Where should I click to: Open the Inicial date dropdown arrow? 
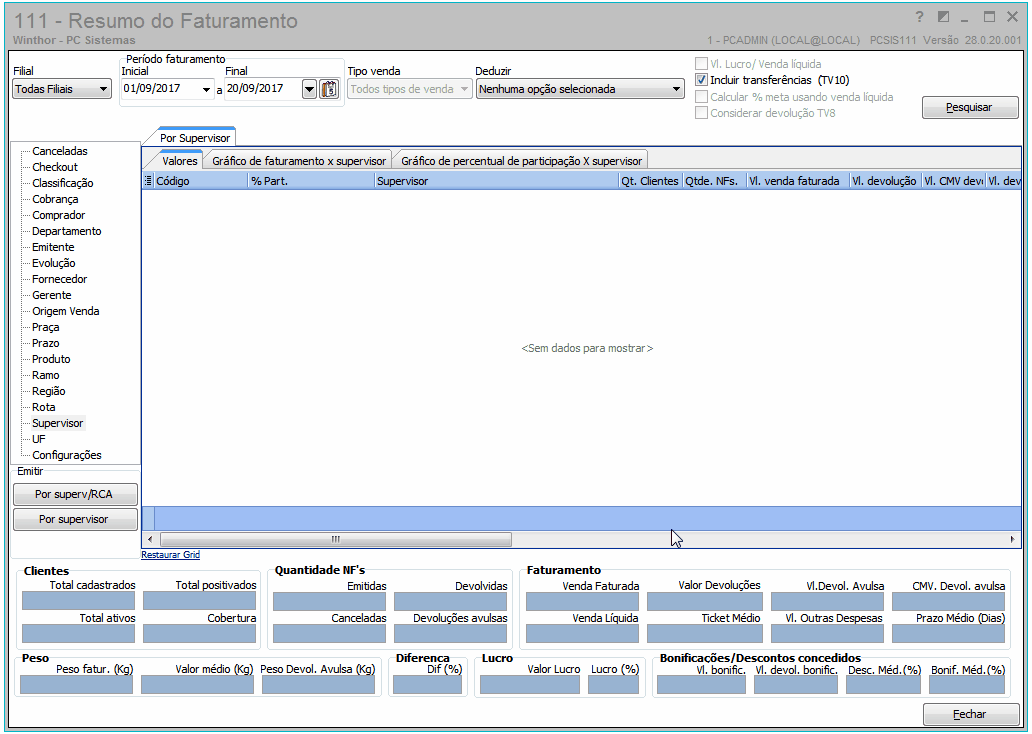click(x=206, y=90)
